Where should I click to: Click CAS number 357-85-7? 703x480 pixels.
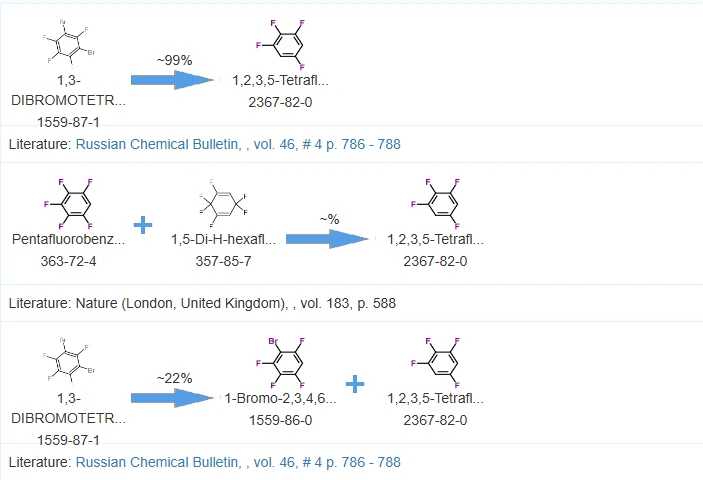click(x=223, y=261)
